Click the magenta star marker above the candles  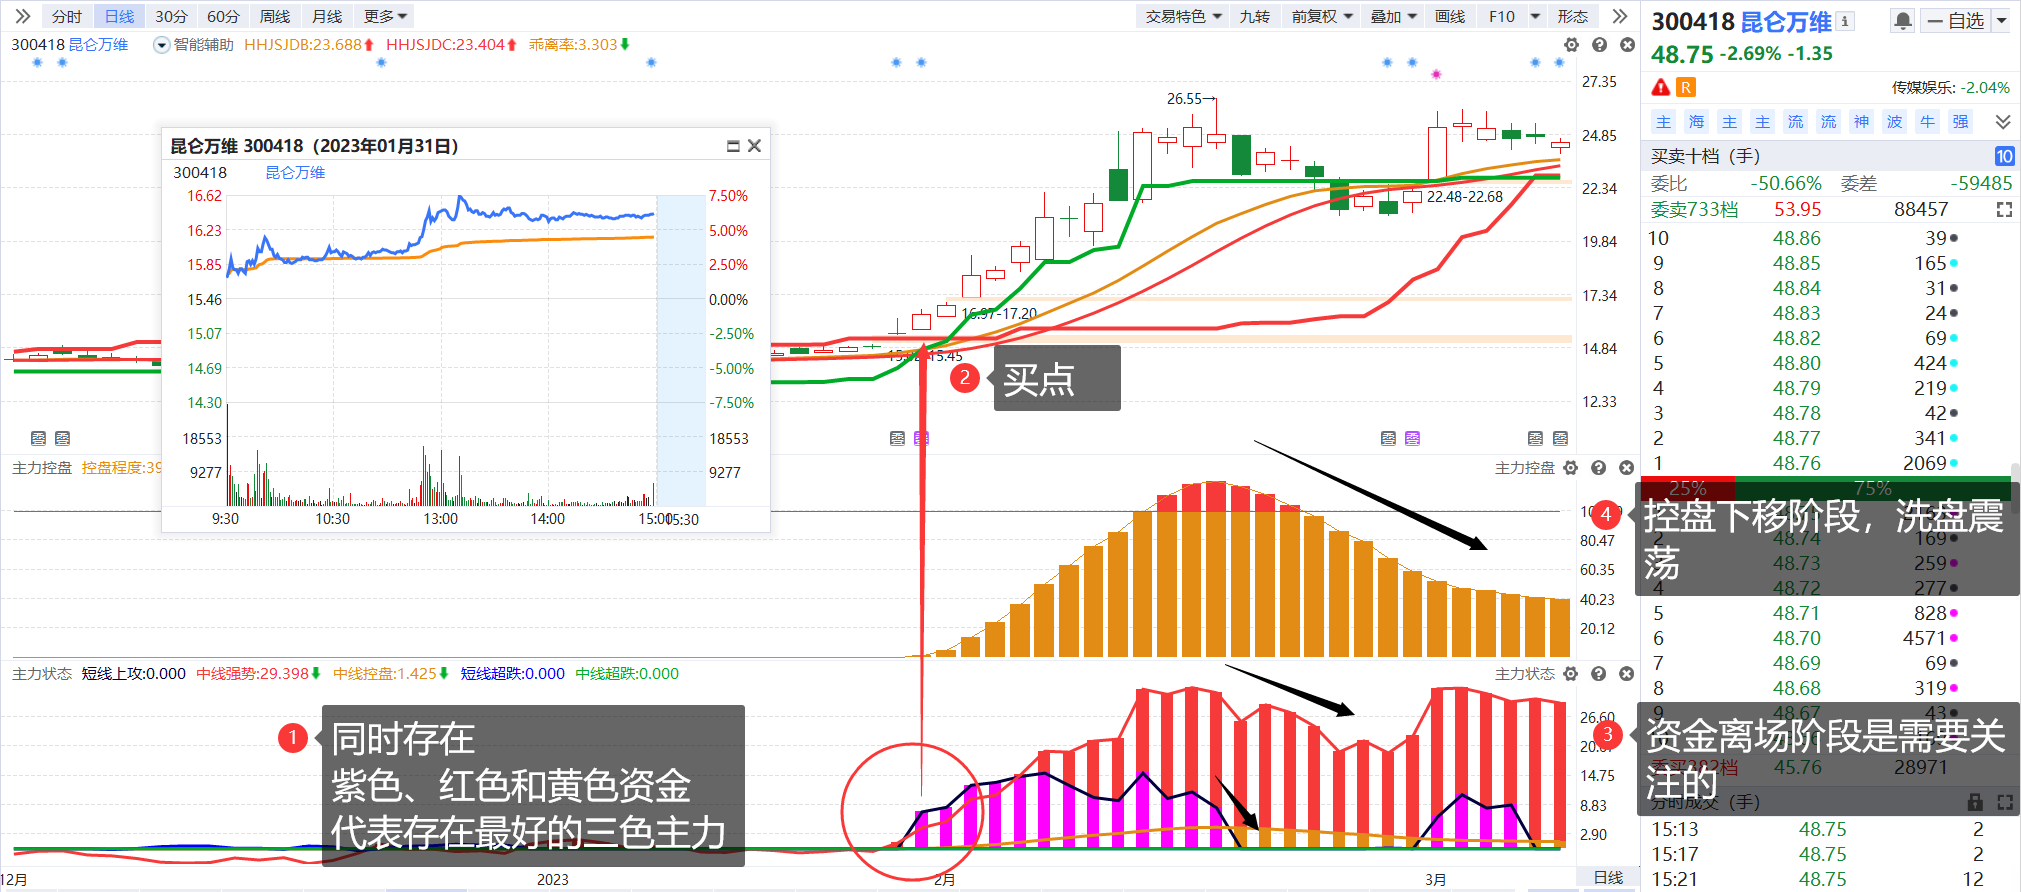[1436, 74]
